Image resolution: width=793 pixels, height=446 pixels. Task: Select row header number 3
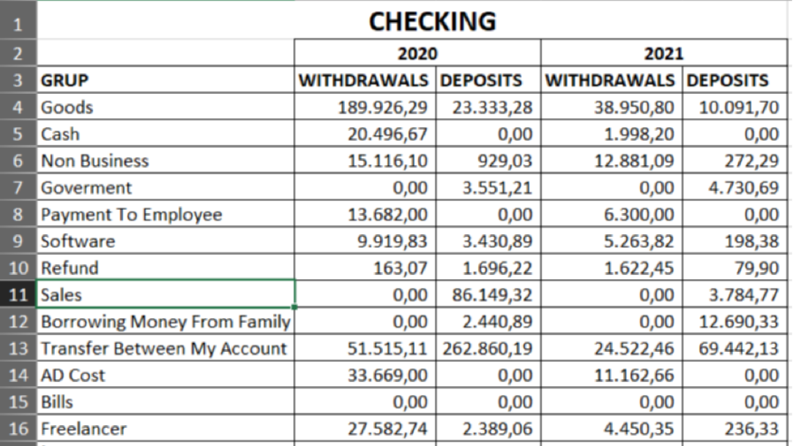[x=18, y=80]
